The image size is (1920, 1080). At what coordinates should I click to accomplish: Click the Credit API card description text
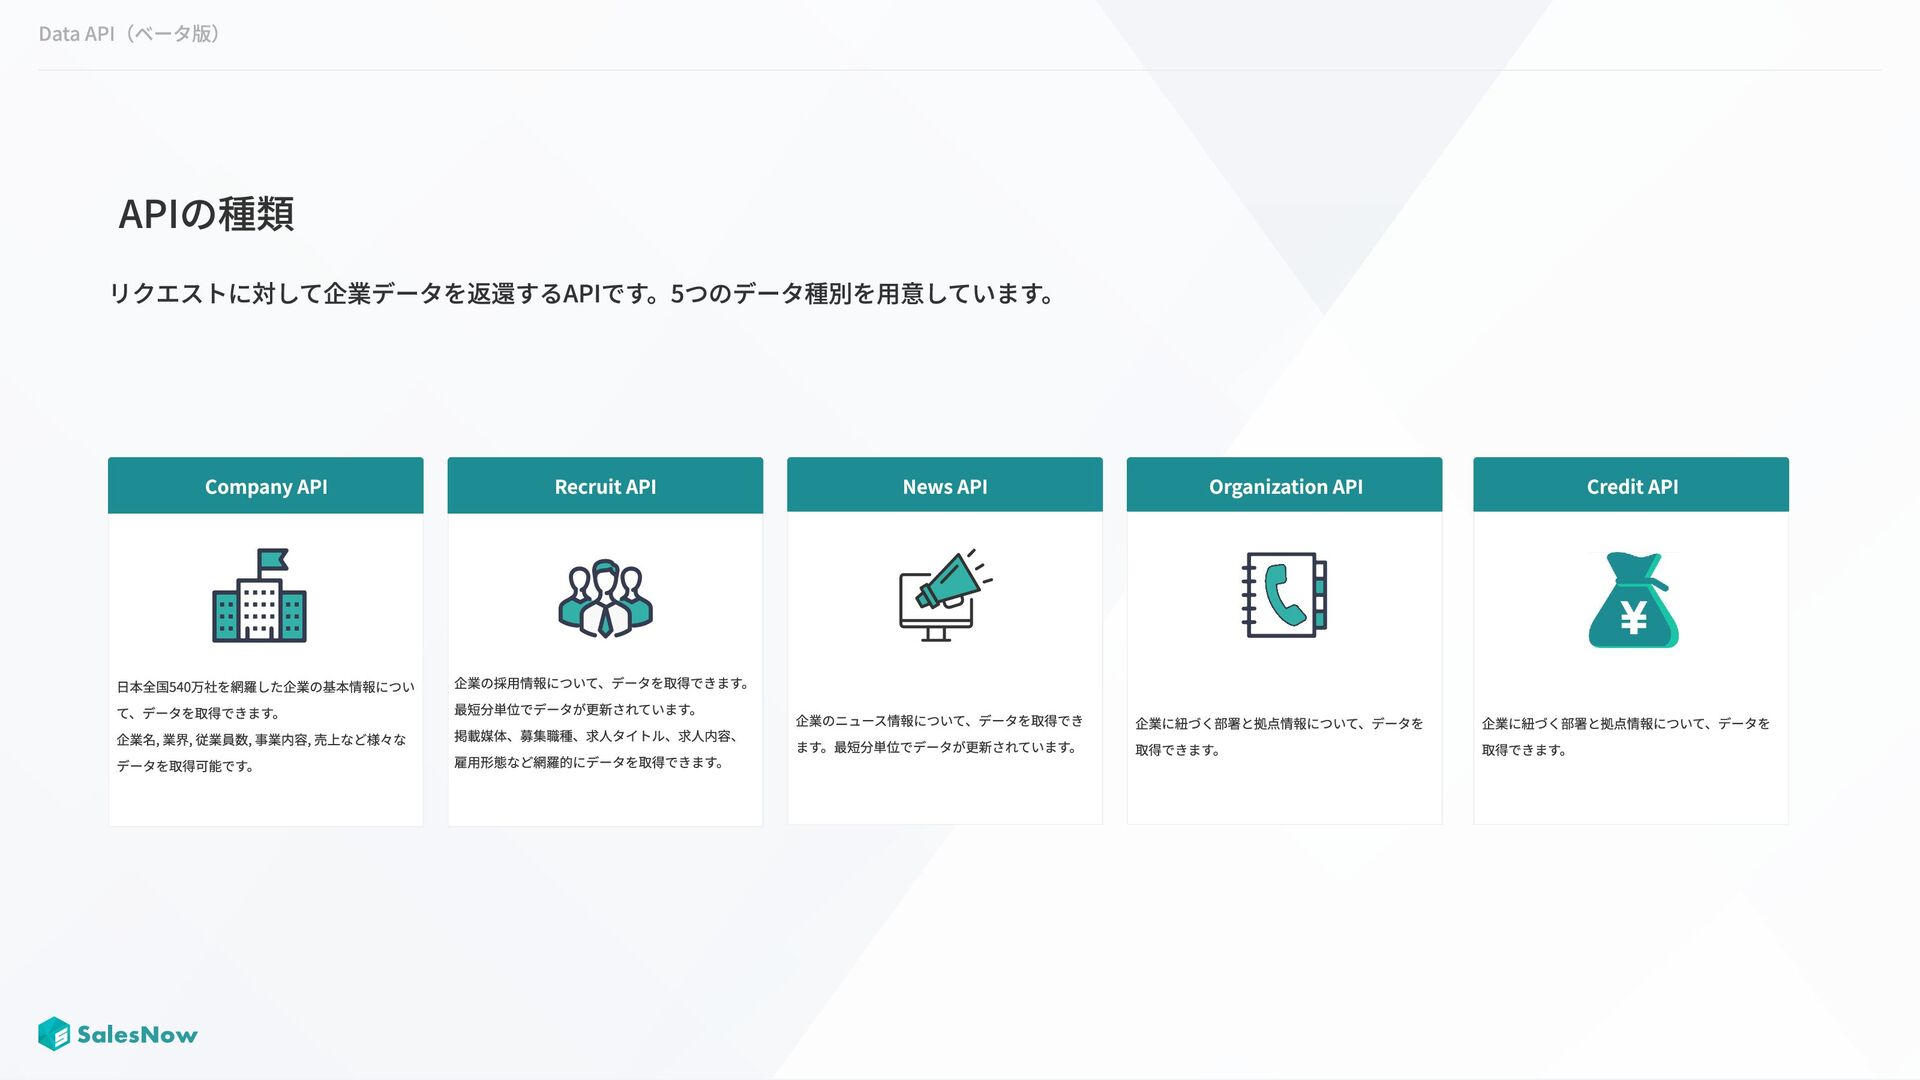(x=1626, y=737)
